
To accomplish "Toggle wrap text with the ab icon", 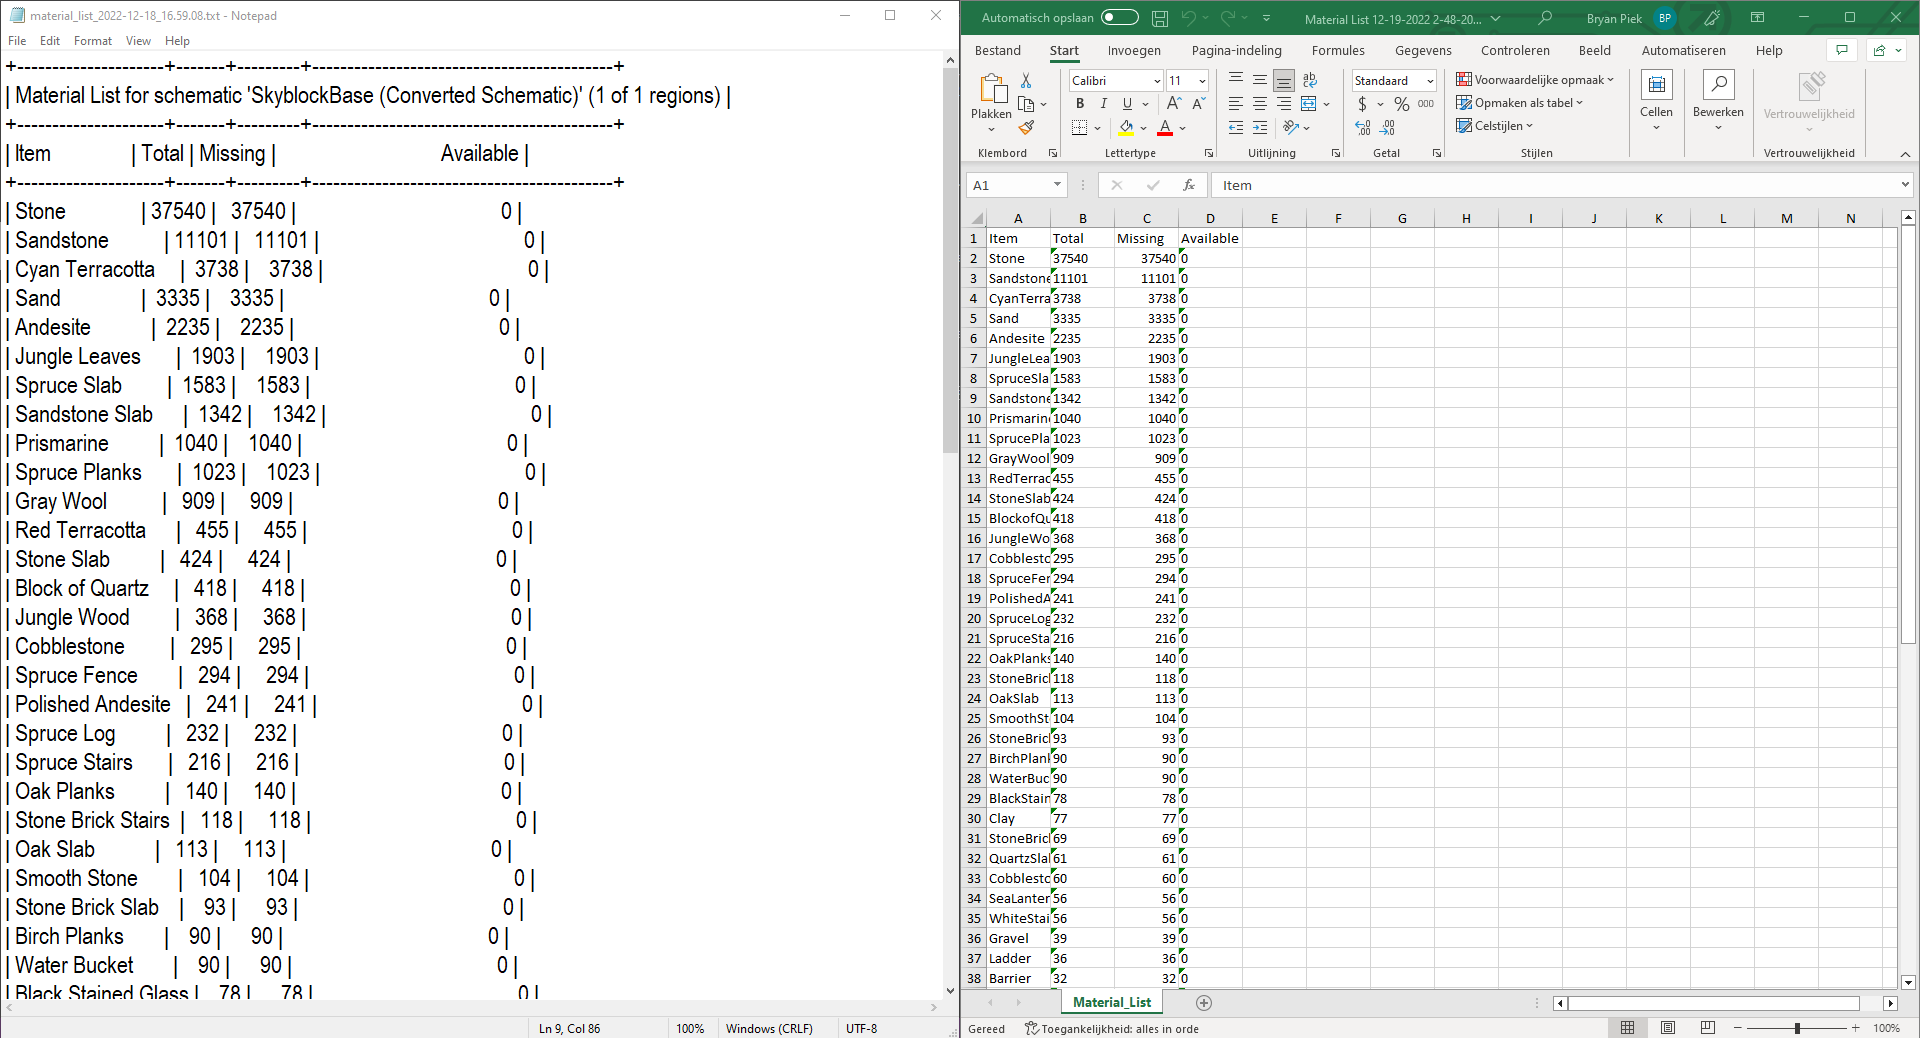I will click(1310, 80).
